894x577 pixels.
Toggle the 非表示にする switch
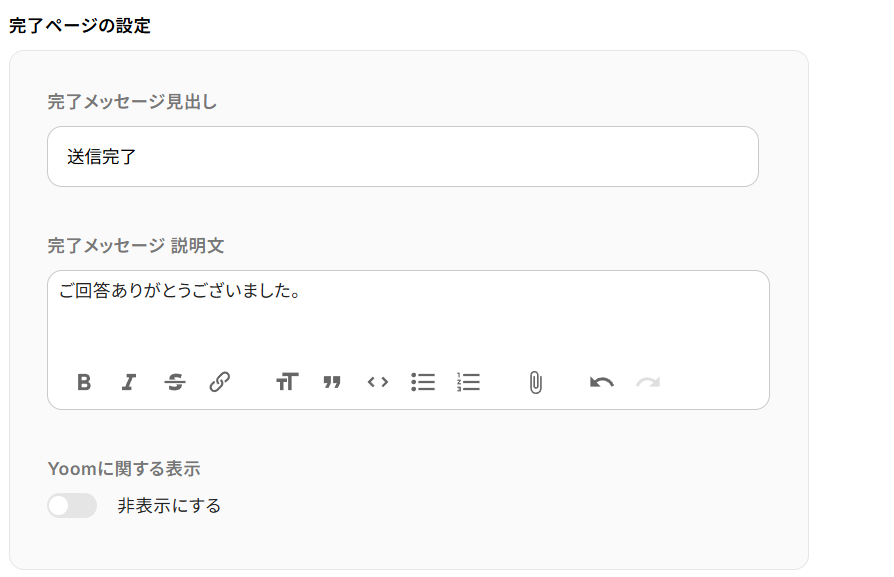72,506
